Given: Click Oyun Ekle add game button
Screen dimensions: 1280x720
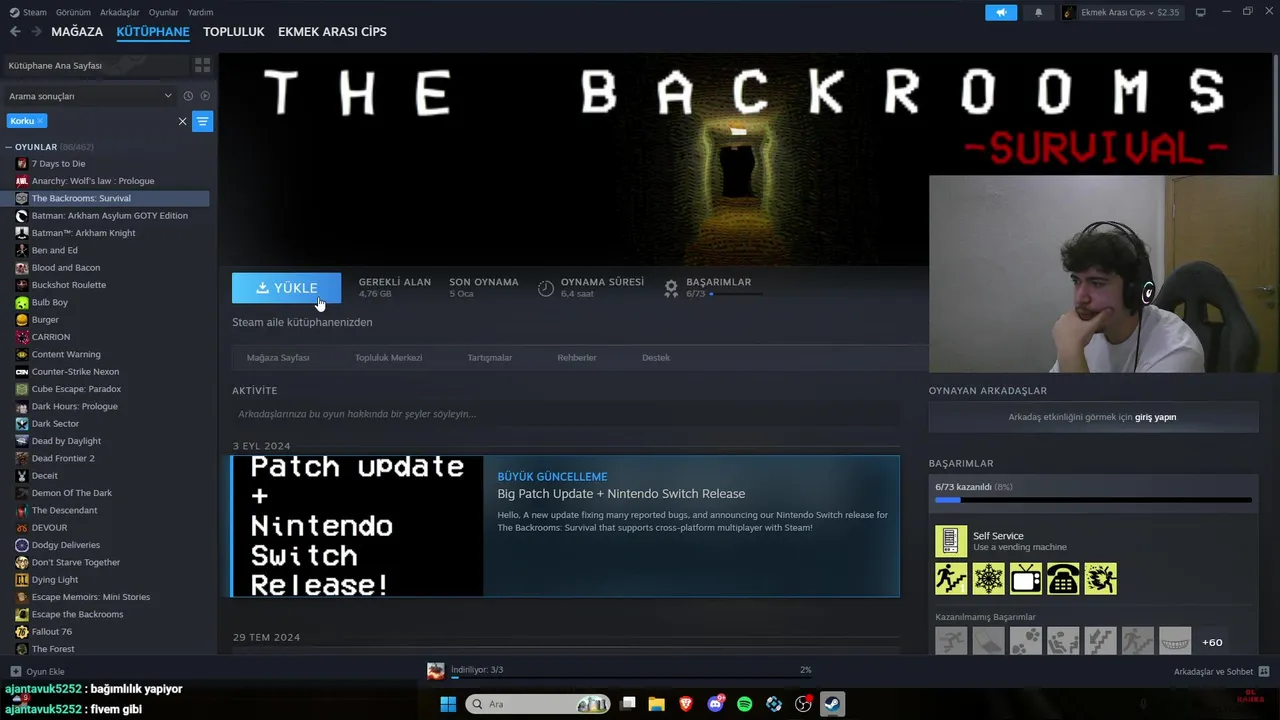Looking at the screenshot, I should (x=38, y=671).
